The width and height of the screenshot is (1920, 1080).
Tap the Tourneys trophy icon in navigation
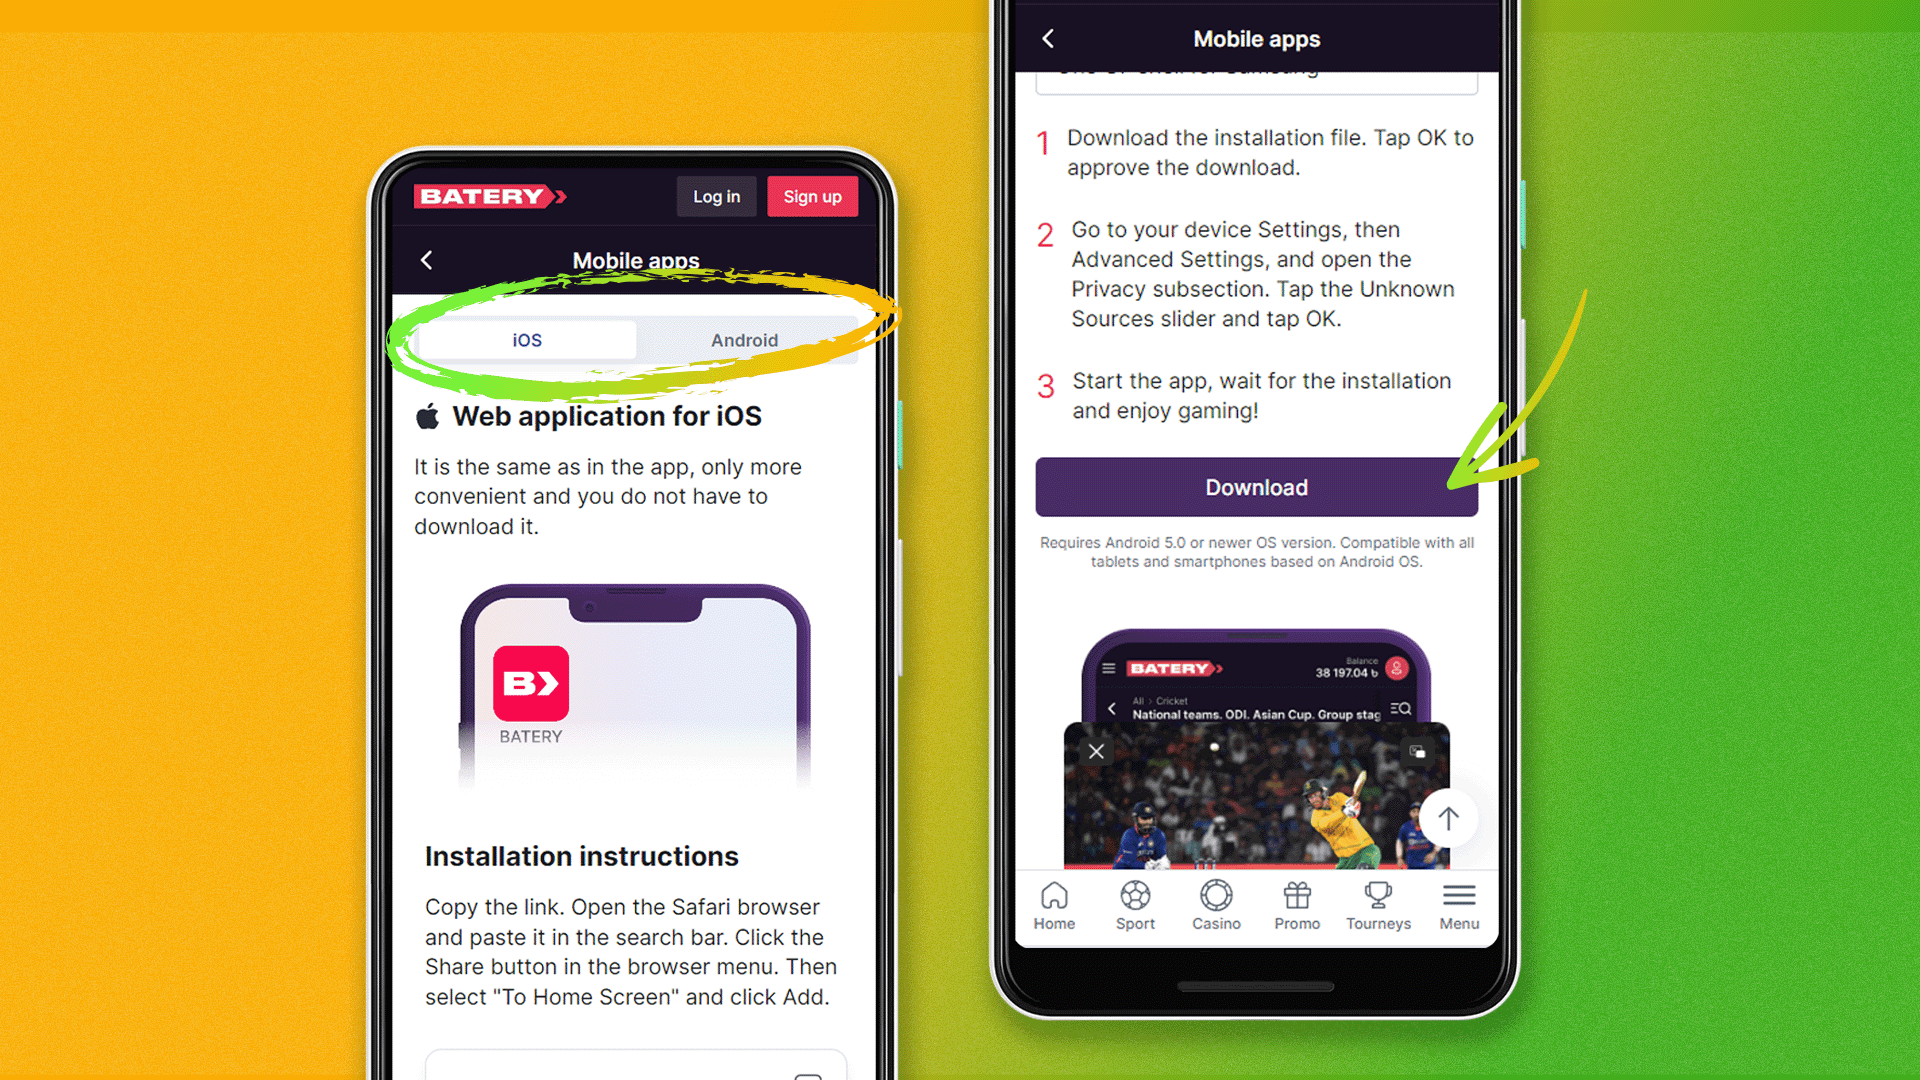[1377, 895]
